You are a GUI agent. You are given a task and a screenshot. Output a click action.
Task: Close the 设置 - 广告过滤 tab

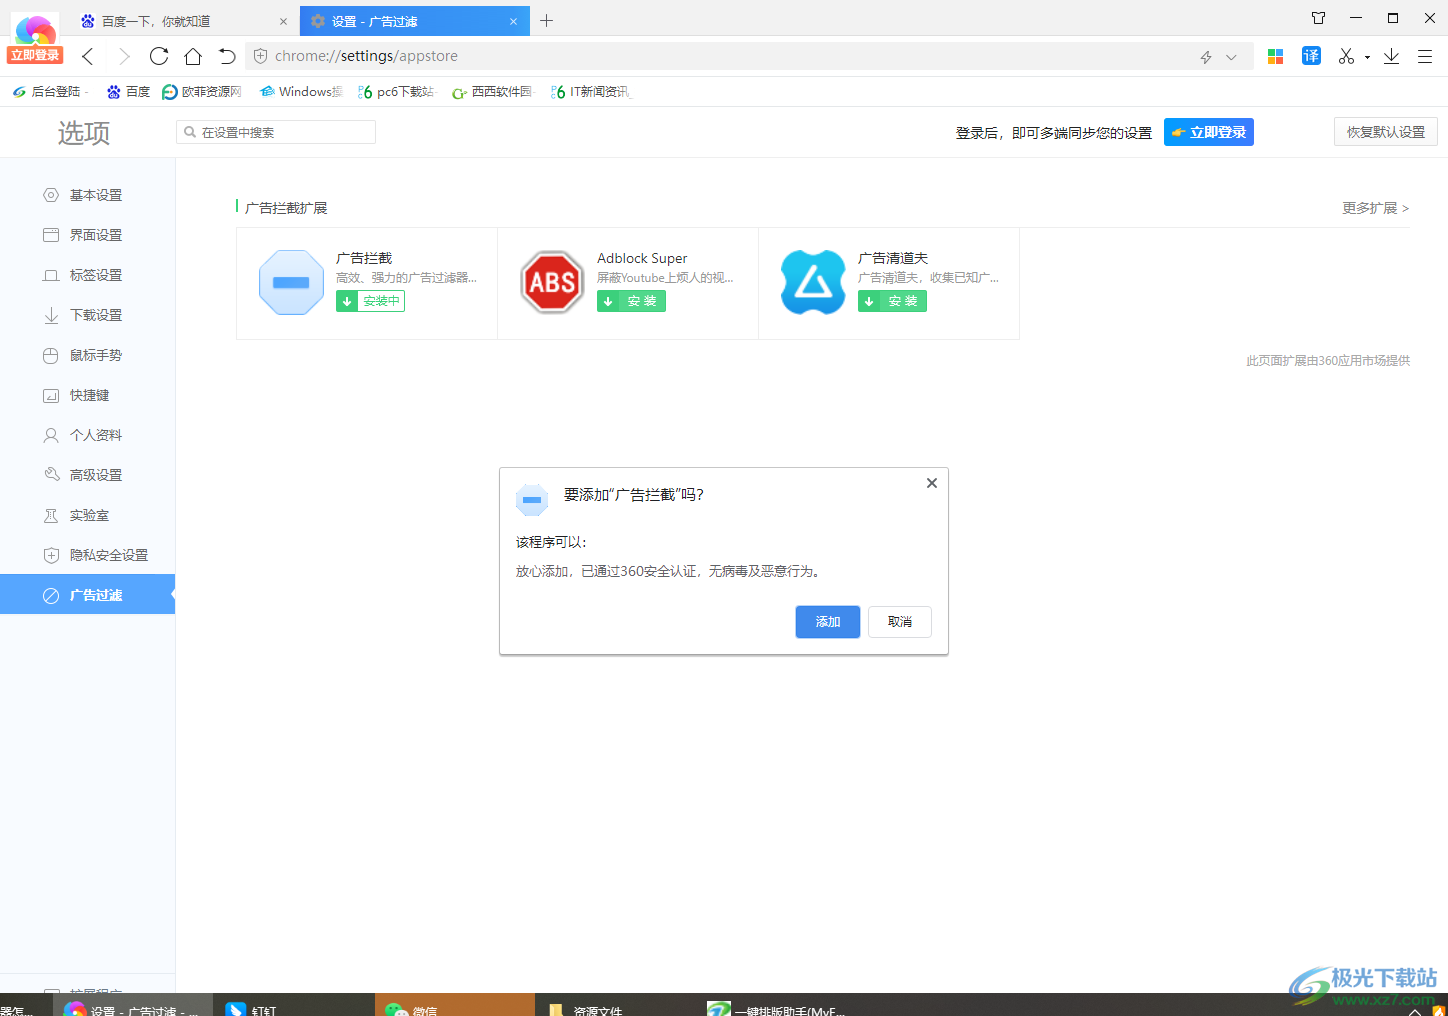pos(513,21)
